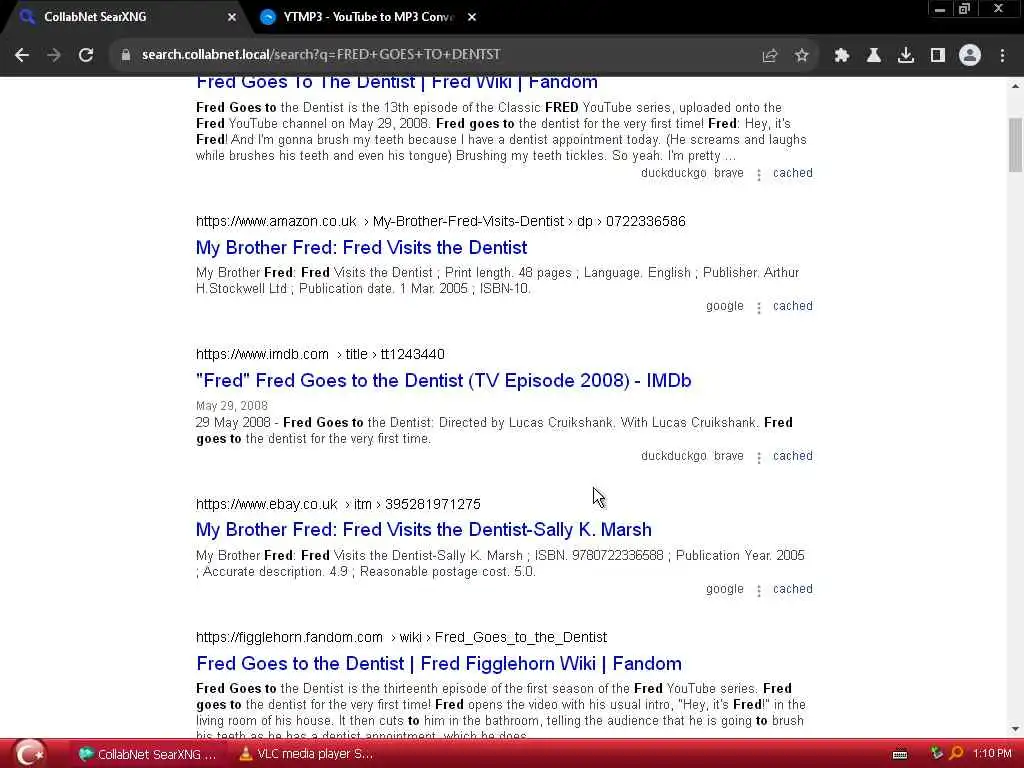Open My Brother Fred Sally K. Marsh eBay result
Screen dimensions: 1024x768
(x=424, y=529)
